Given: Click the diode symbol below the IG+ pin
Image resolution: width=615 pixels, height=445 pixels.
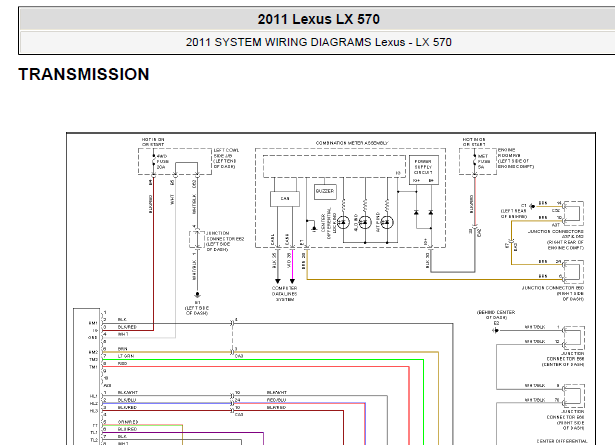Looking at the screenshot, I should pyautogui.click(x=416, y=213).
